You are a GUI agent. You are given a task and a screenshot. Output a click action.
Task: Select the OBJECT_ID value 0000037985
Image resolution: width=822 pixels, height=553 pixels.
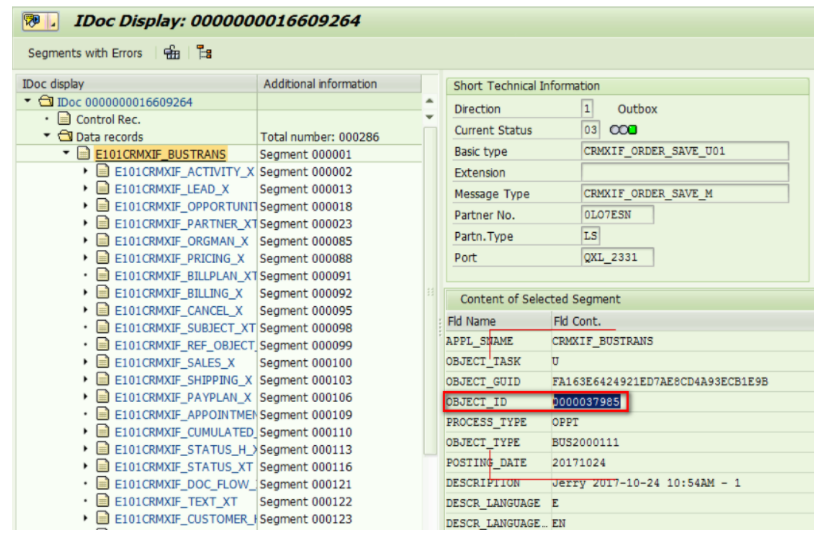(x=587, y=402)
